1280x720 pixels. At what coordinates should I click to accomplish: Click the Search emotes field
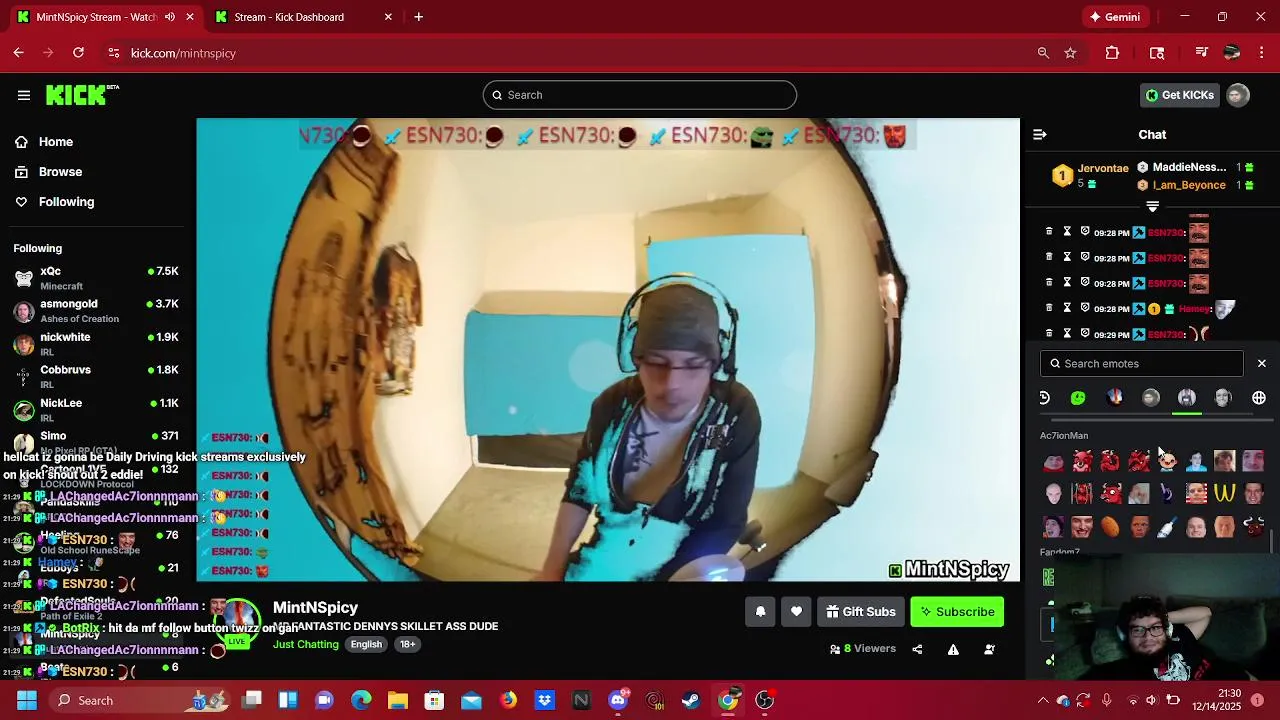click(1142, 364)
